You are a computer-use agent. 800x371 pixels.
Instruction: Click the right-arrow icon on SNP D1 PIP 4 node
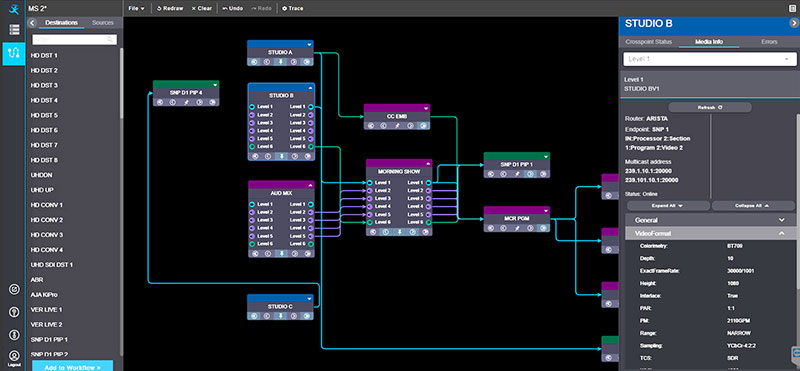point(212,102)
